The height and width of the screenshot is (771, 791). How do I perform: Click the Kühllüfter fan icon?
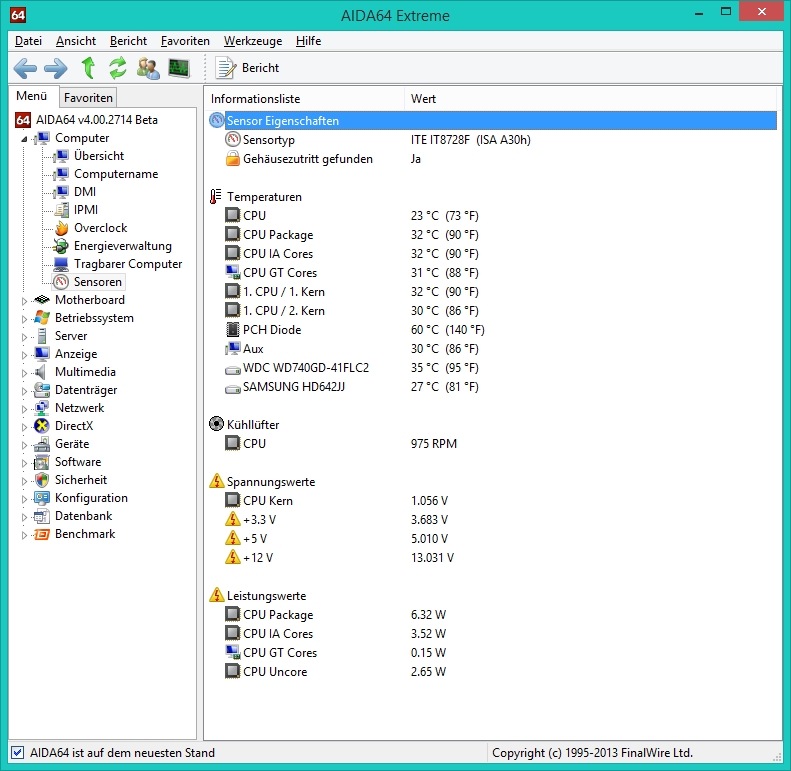click(216, 424)
